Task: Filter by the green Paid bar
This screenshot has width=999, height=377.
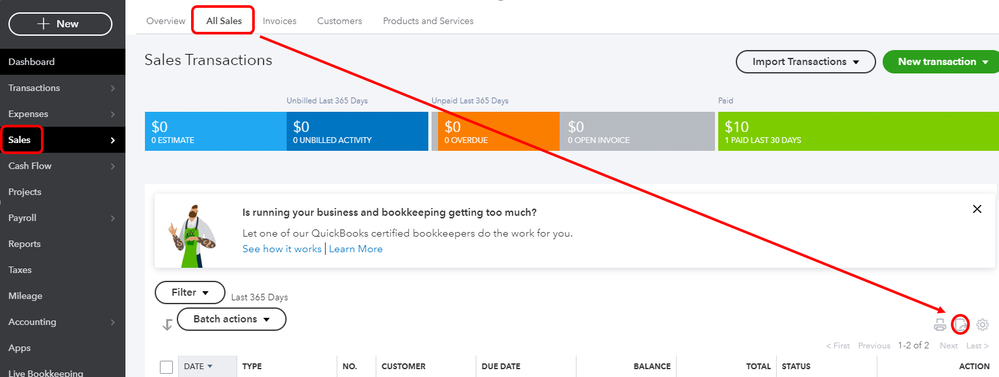Action: point(858,132)
